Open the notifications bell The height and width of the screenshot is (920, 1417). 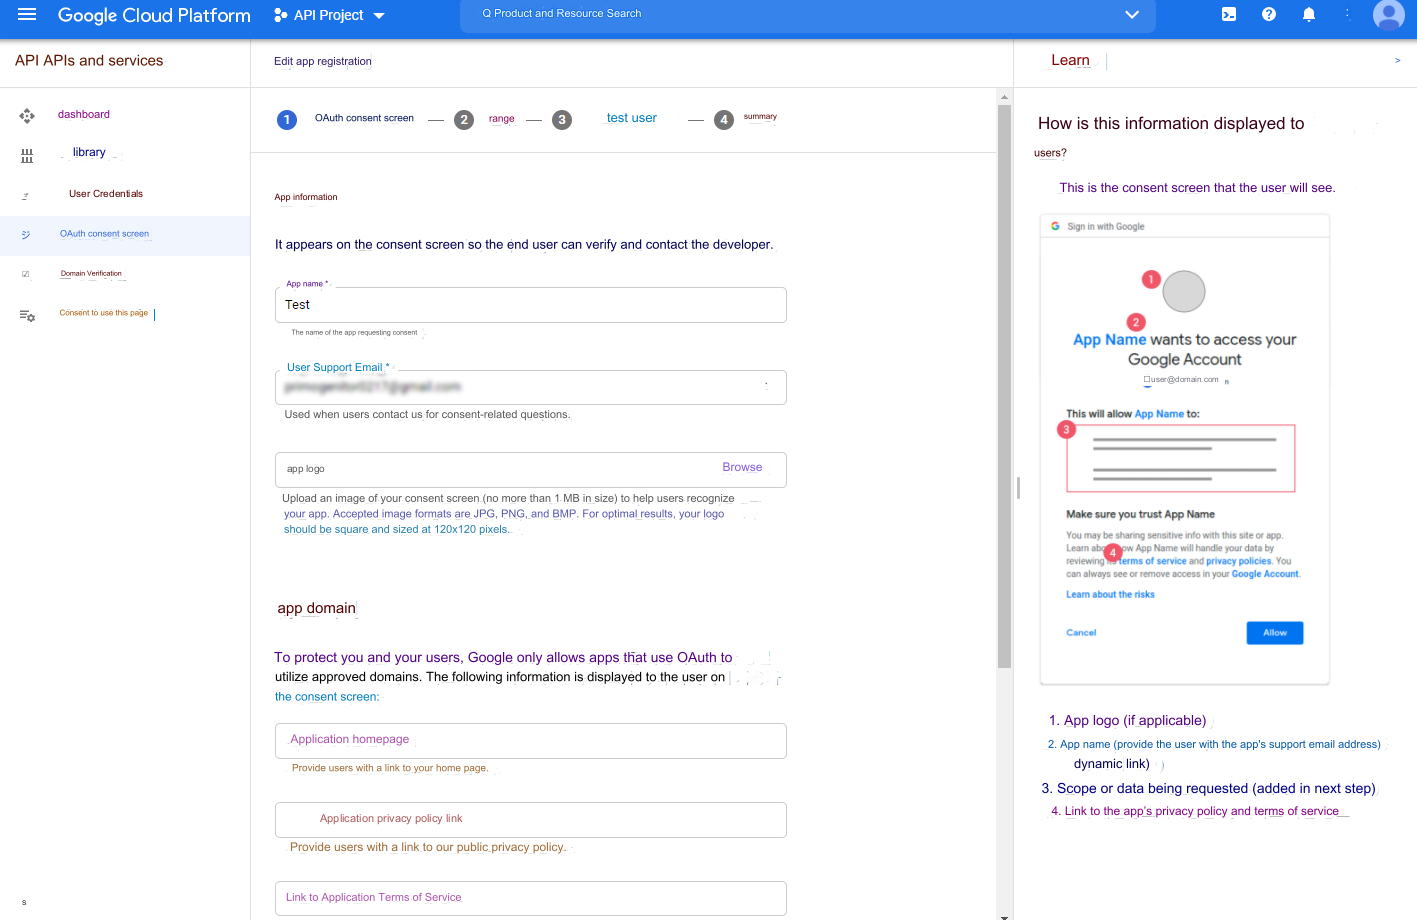coord(1309,14)
